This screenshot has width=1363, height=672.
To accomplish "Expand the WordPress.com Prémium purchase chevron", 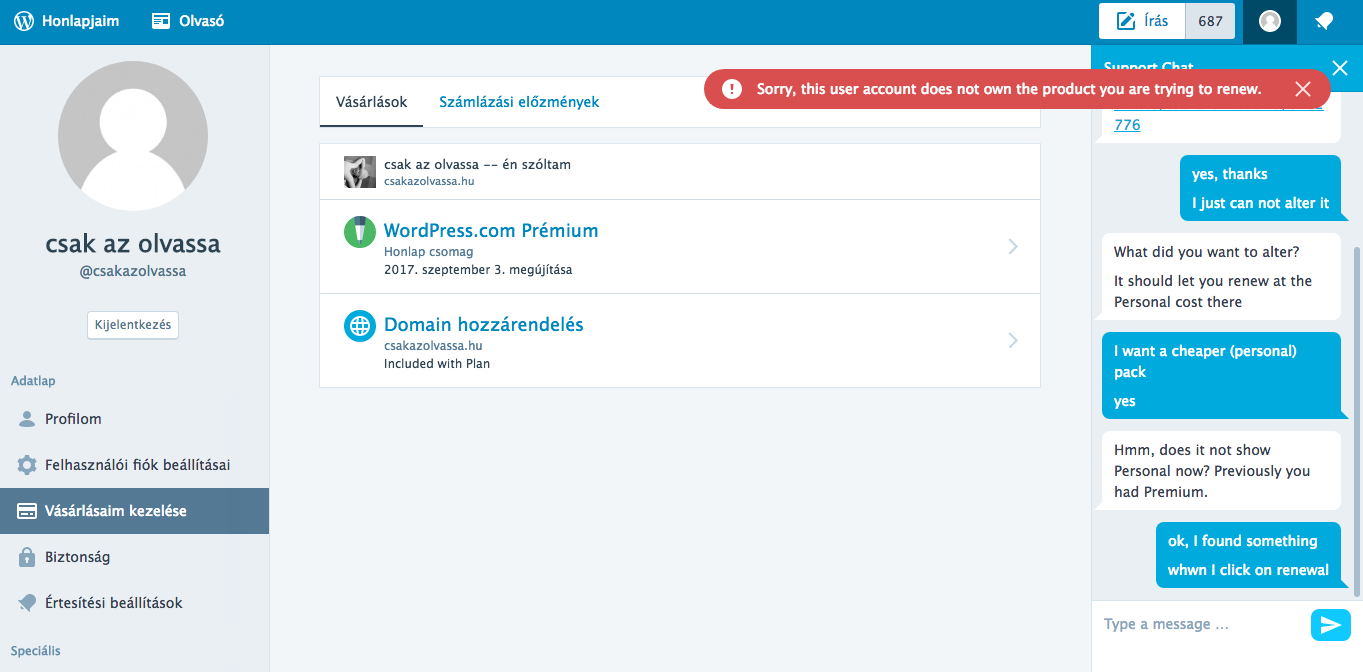I will (x=1013, y=246).
